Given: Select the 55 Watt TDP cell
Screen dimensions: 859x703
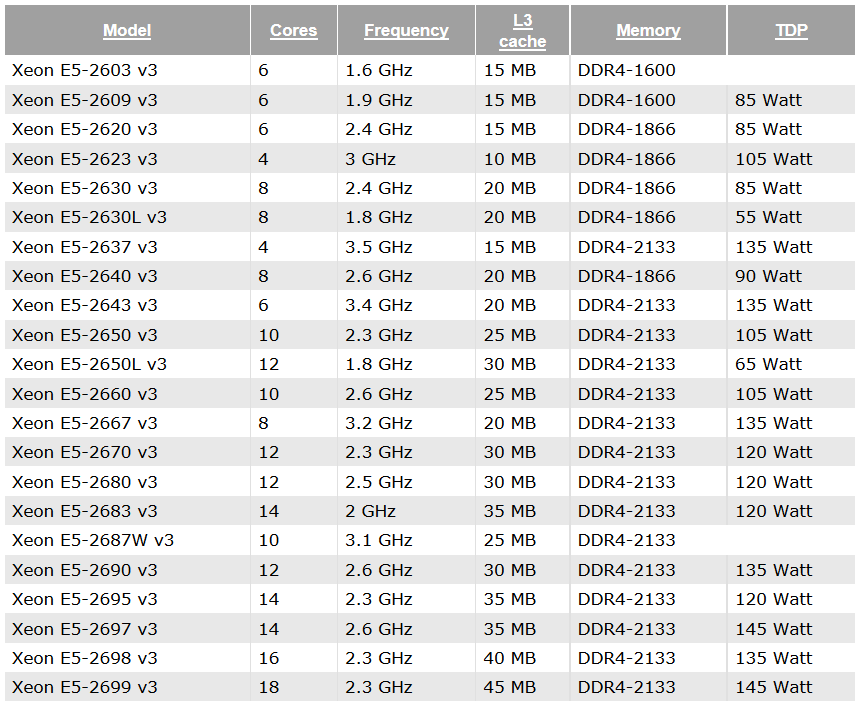Looking at the screenshot, I should [x=768, y=218].
